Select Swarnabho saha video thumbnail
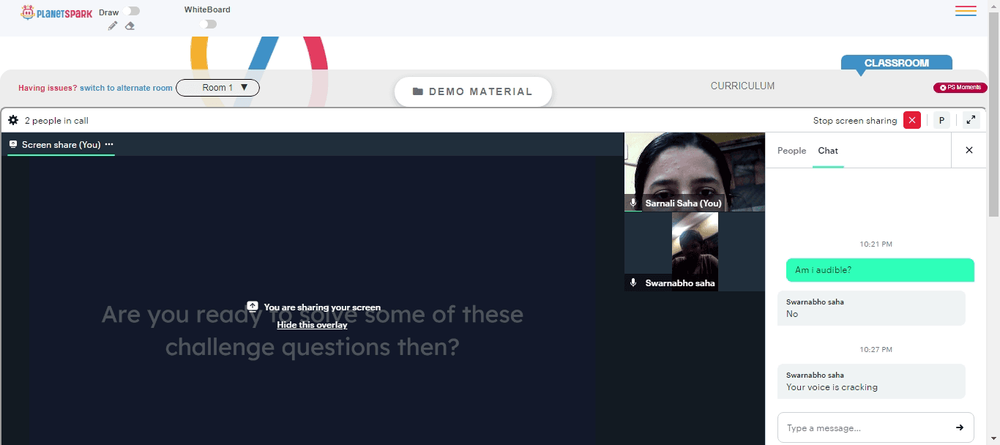 coord(695,251)
